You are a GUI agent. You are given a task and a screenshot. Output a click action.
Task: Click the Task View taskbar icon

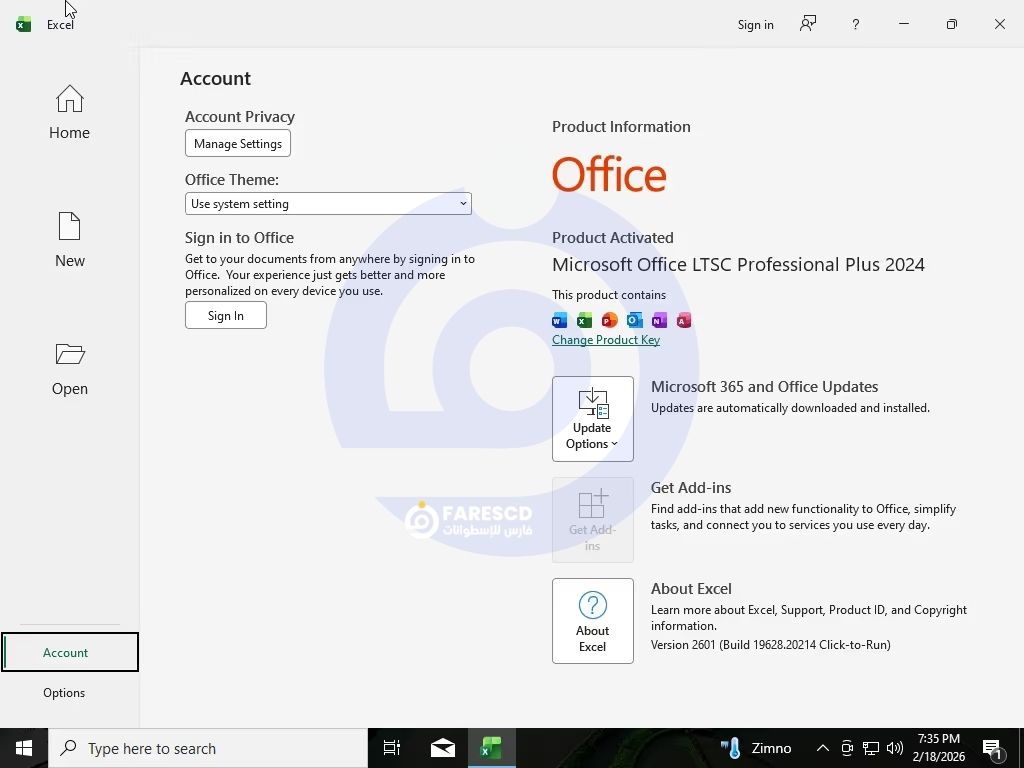[x=392, y=748]
